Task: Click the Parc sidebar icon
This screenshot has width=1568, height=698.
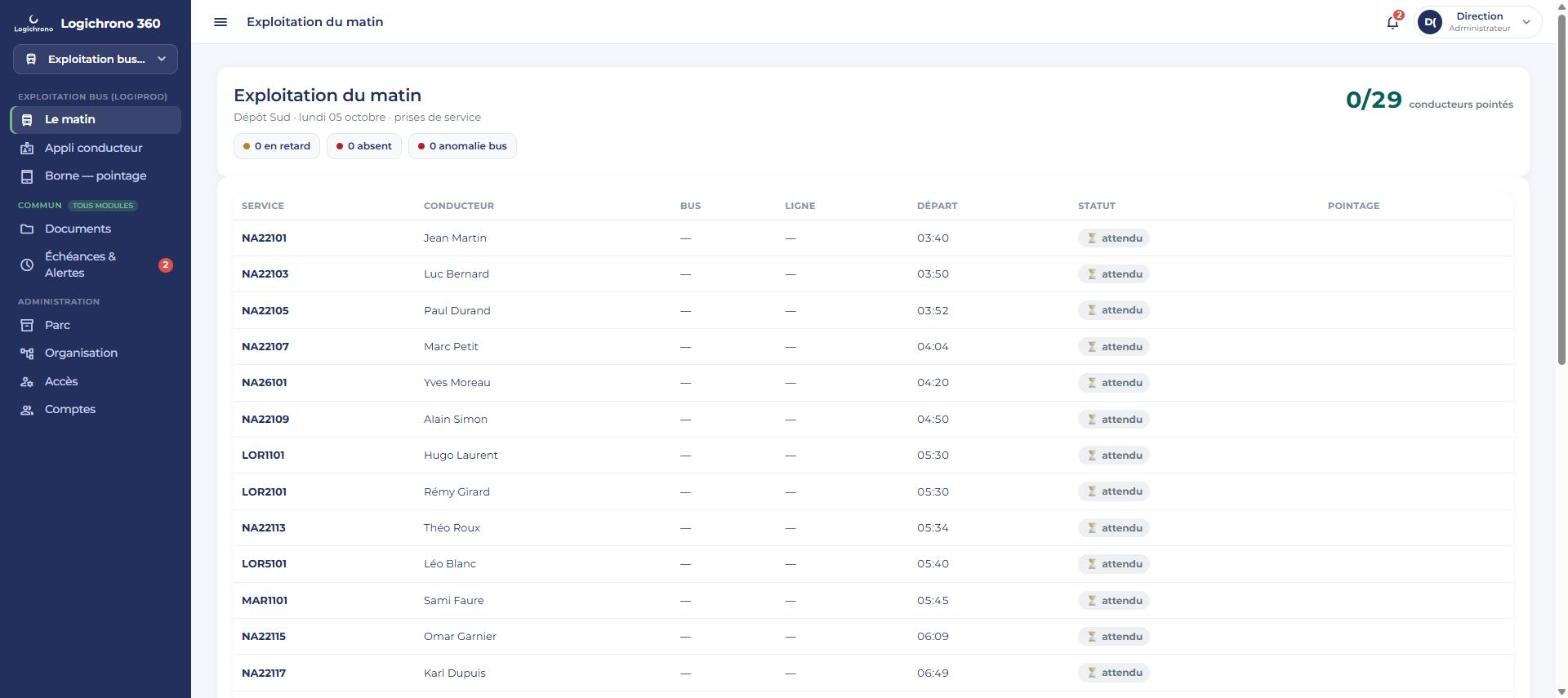Action: pos(27,325)
